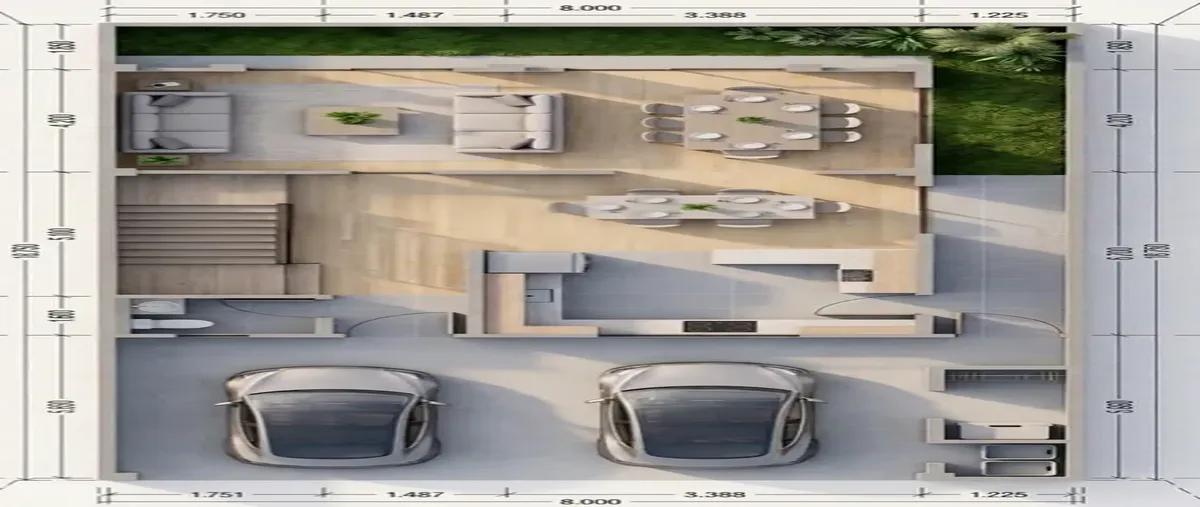This screenshot has width=1200, height=507.
Task: Click the cooktop on the kitchen counter
Action: (x=720, y=326)
